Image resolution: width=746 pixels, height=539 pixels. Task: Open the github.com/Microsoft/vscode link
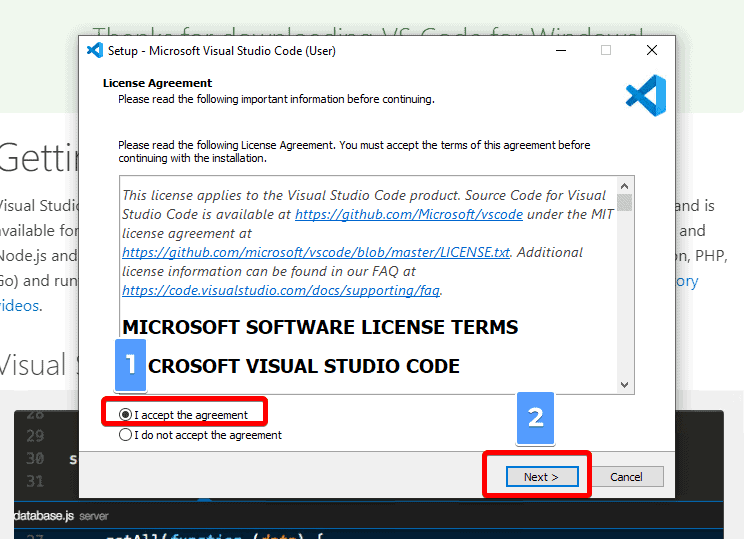[409, 215]
